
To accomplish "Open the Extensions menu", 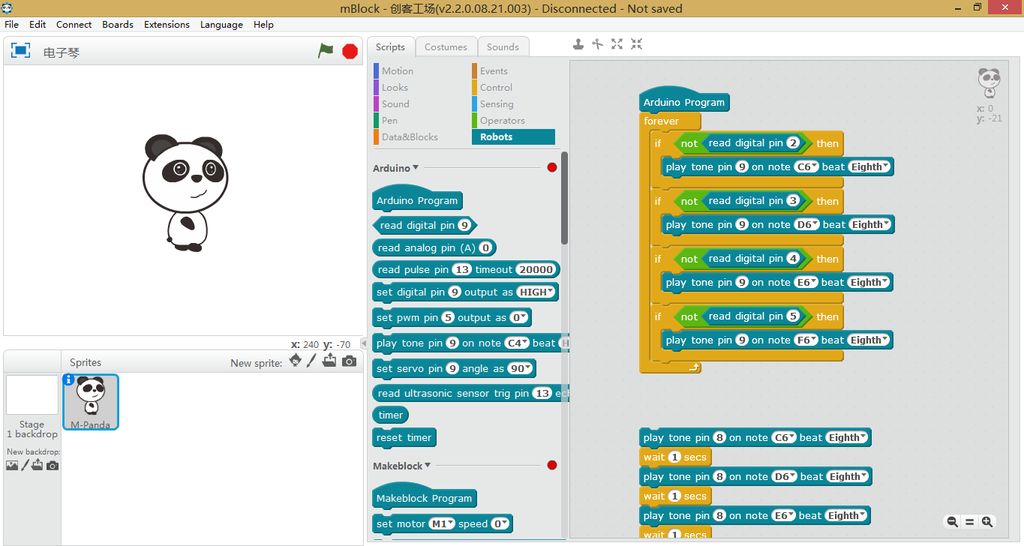I will click(x=167, y=24).
